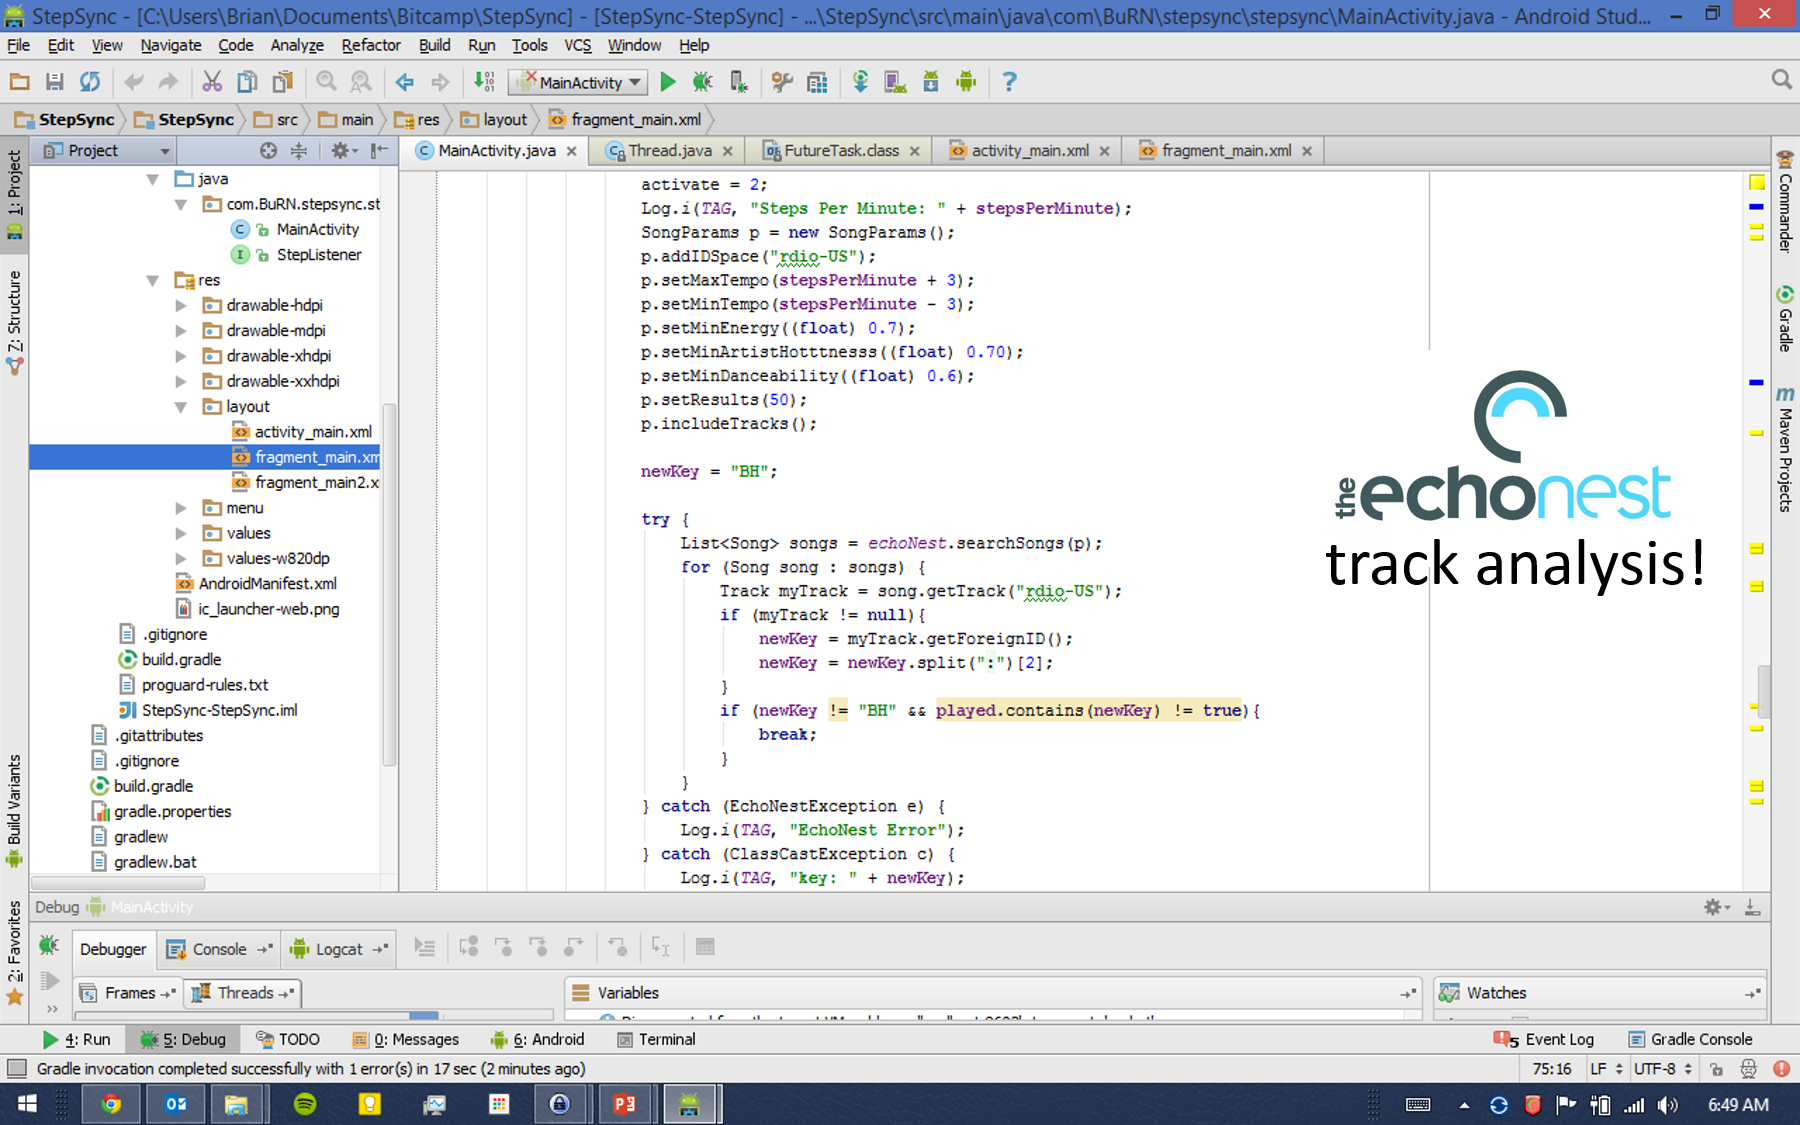Open the Gradle Console
The height and width of the screenshot is (1125, 1800).
click(x=1691, y=1040)
